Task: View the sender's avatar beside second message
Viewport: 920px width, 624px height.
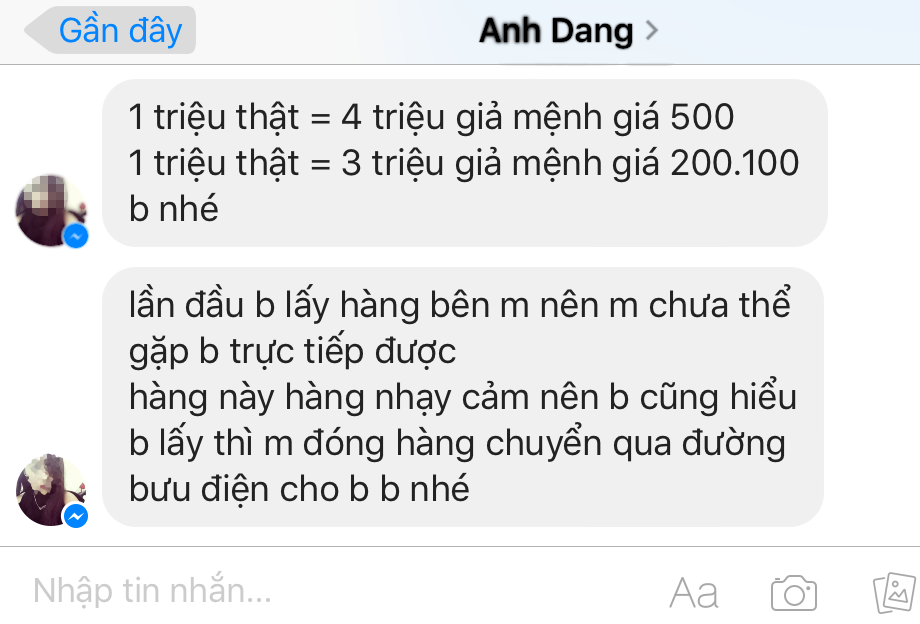Action: tap(50, 490)
